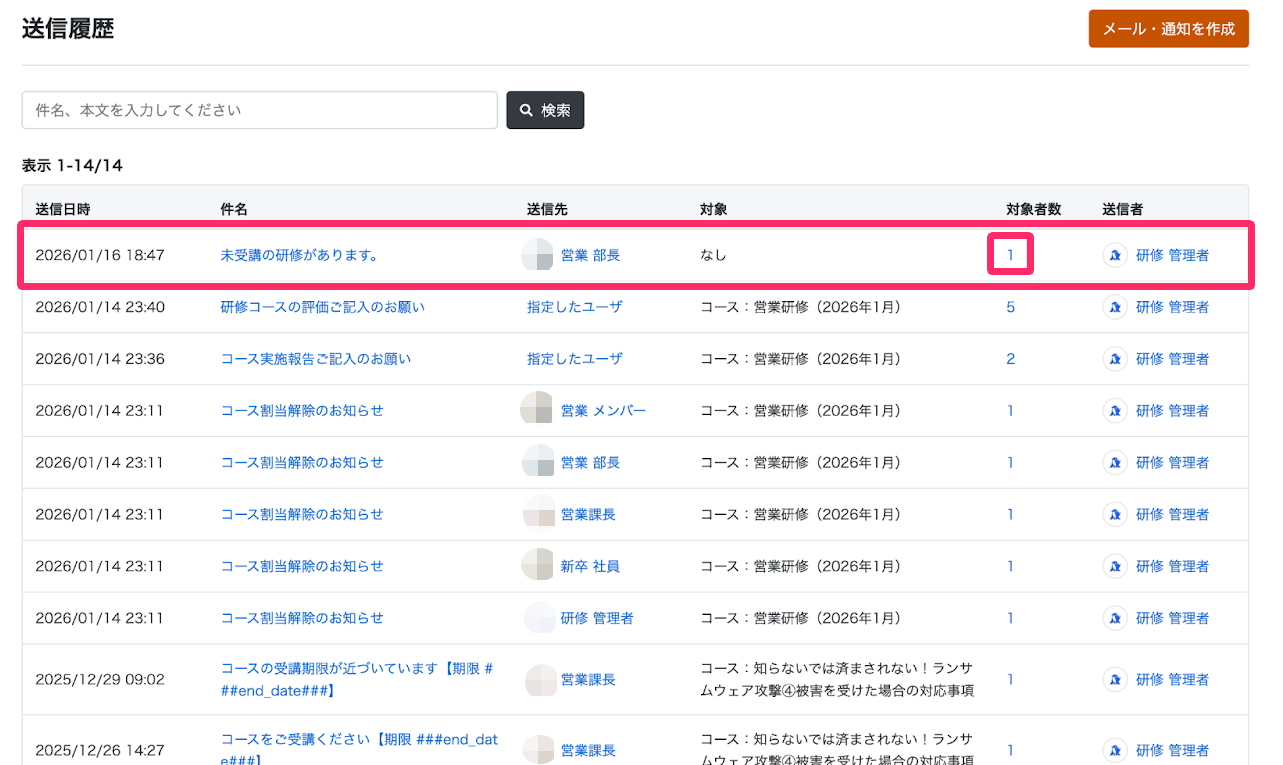Click the 送信者 column header
The width and height of the screenshot is (1283, 765).
point(1123,209)
